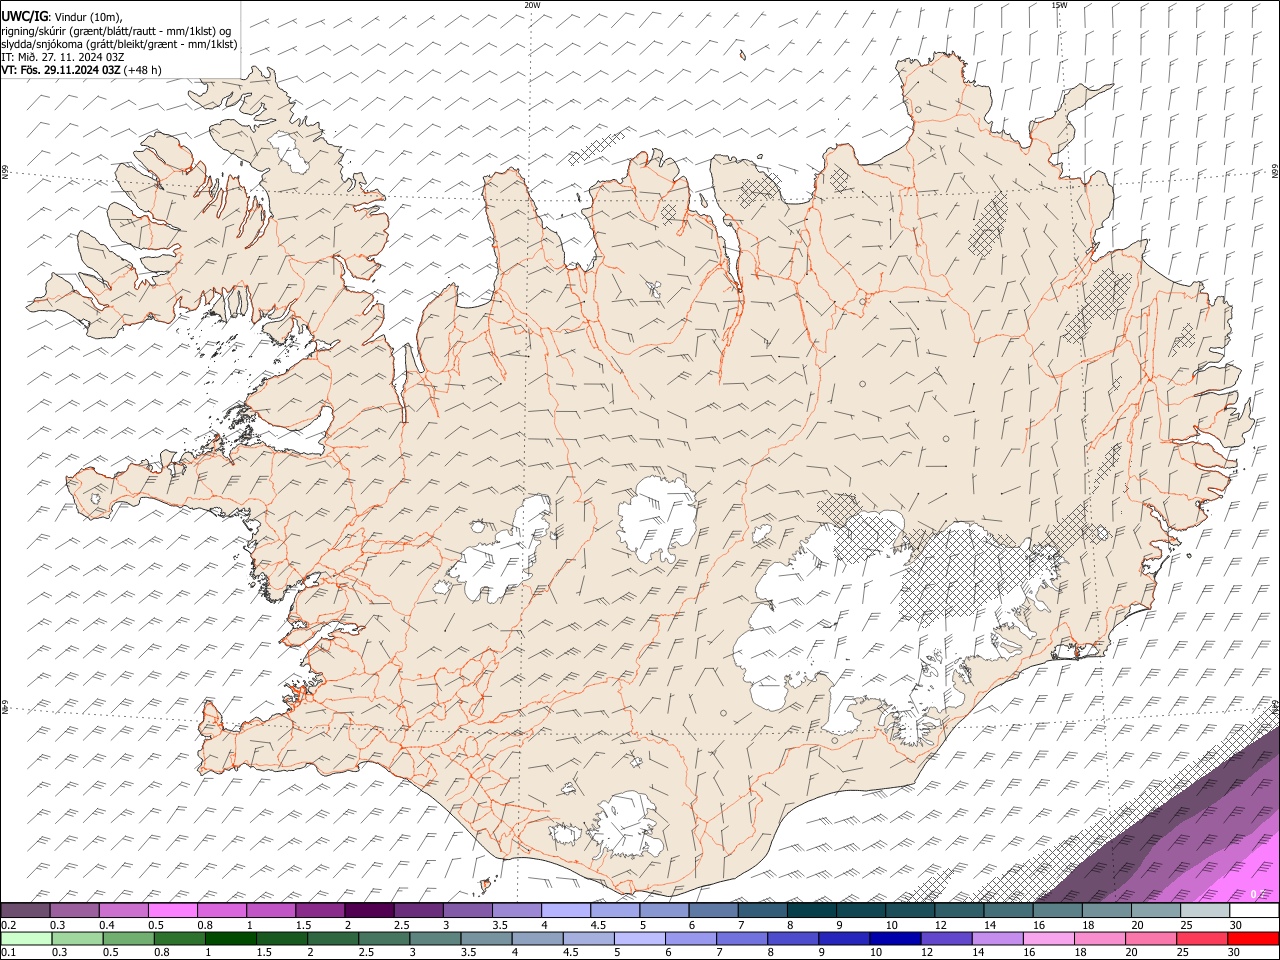Click the 4 lavender swatch in the upper legend row
The image size is (1280, 960).
click(x=566, y=911)
